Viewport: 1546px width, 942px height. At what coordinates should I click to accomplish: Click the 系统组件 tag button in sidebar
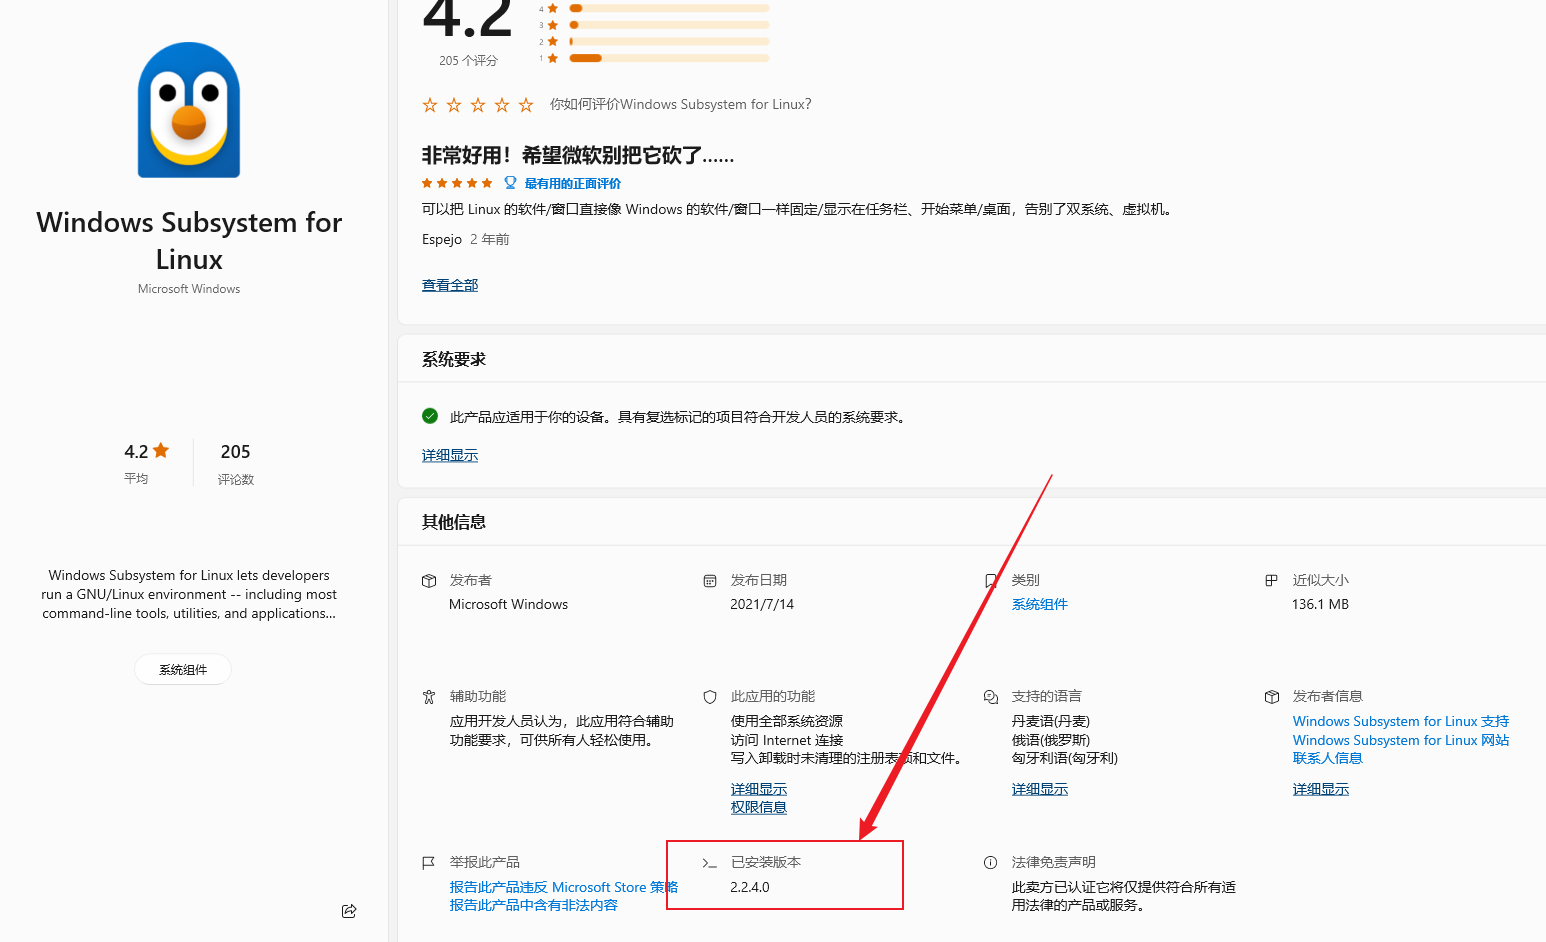point(183,670)
